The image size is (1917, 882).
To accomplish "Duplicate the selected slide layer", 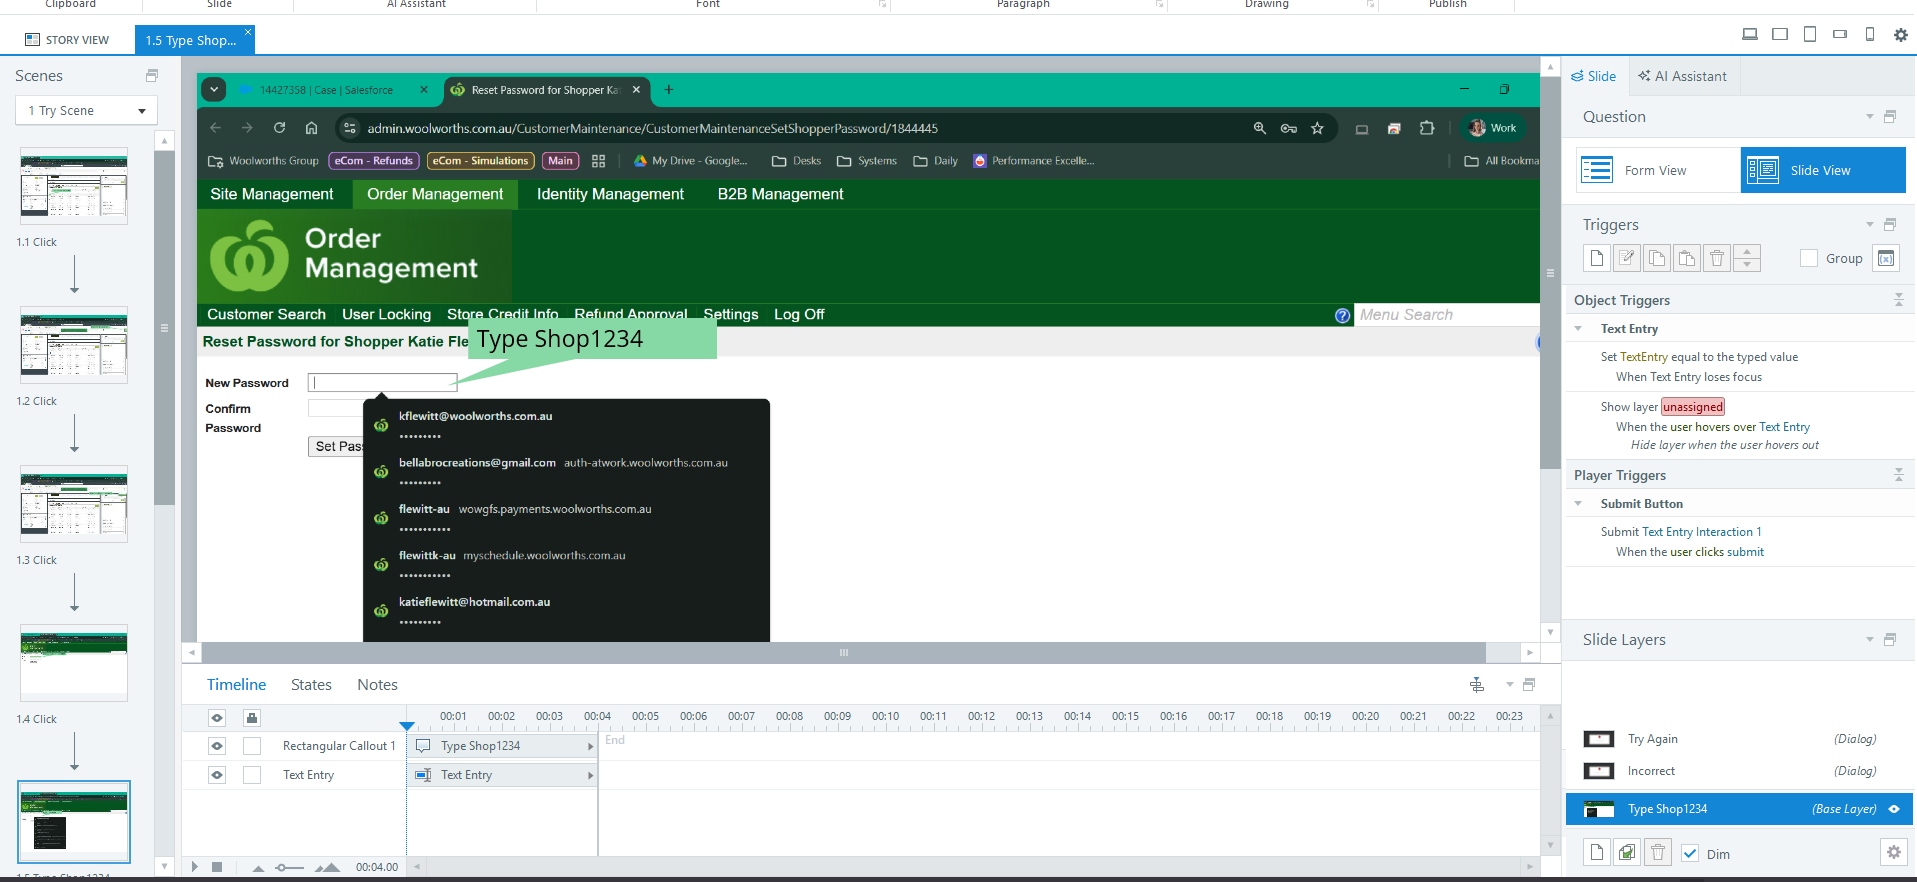I will coord(1627,852).
